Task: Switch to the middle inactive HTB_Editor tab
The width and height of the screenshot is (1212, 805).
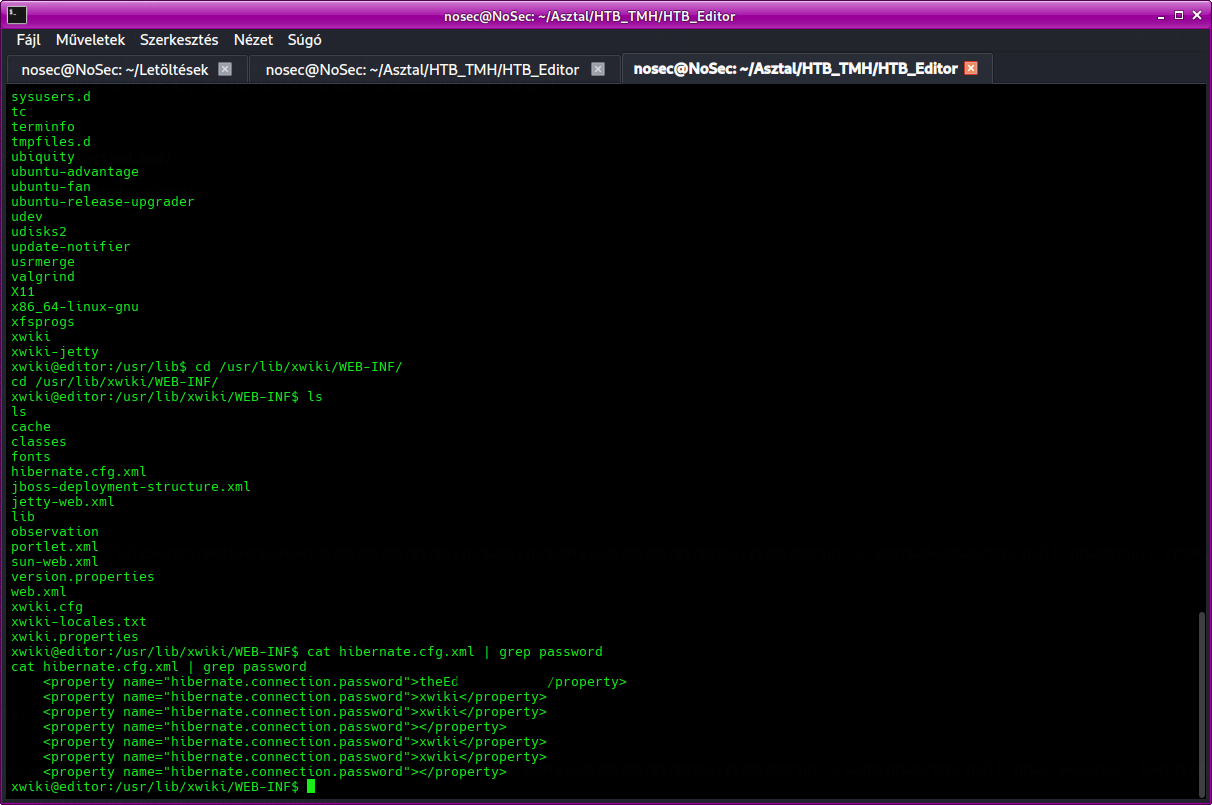Action: point(422,69)
